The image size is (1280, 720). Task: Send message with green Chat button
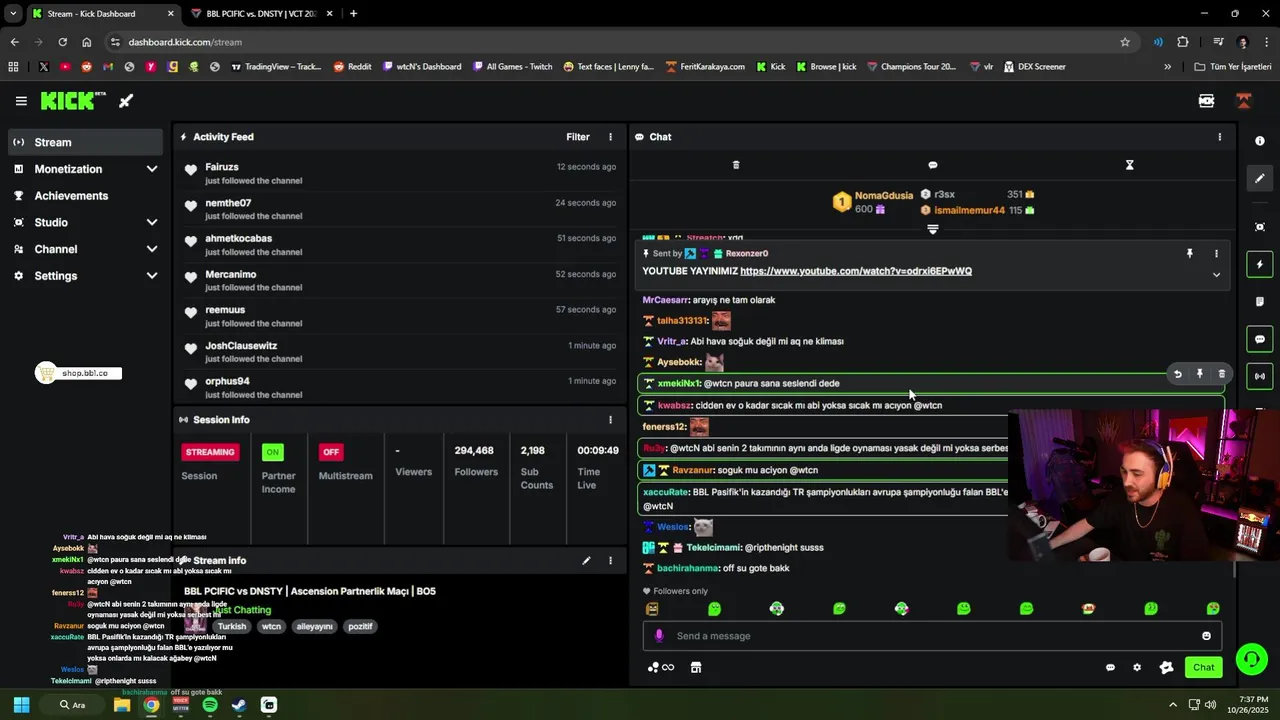tap(1204, 668)
